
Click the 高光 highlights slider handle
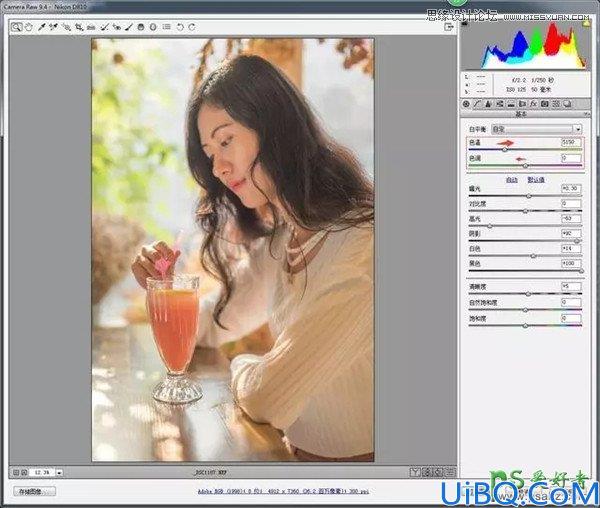click(489, 226)
